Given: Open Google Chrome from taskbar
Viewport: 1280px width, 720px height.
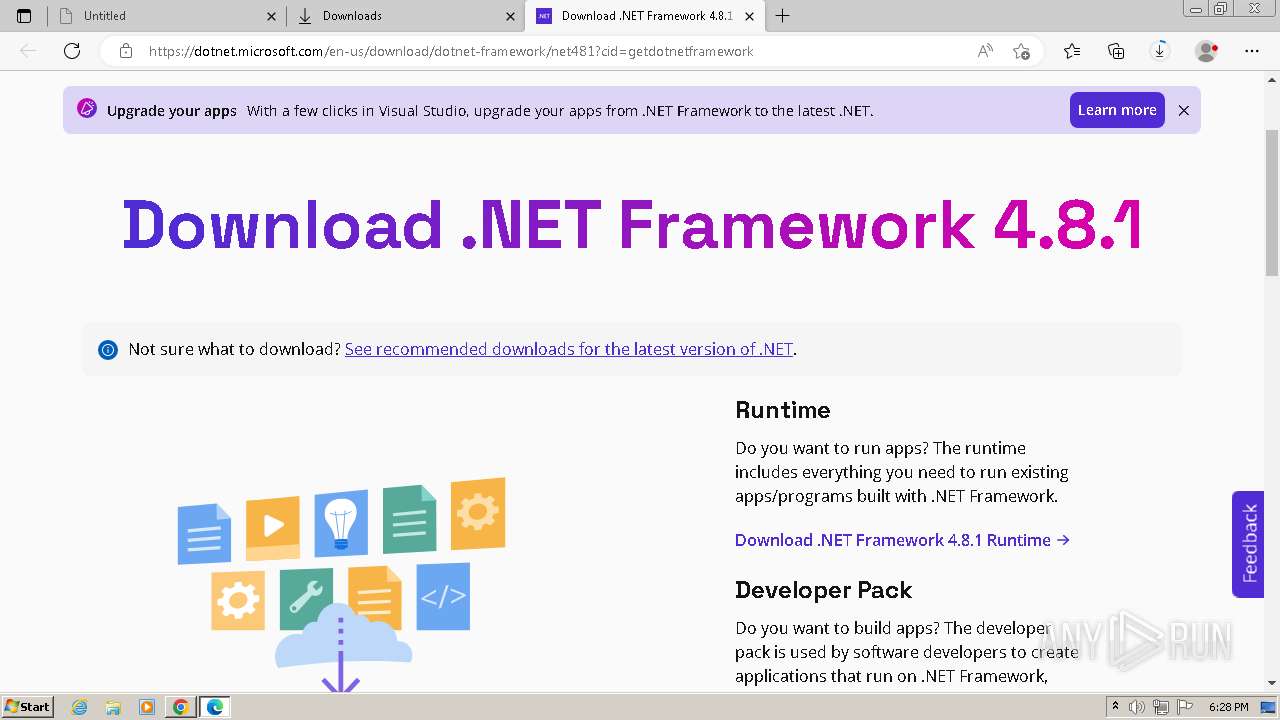Looking at the screenshot, I should [x=180, y=707].
